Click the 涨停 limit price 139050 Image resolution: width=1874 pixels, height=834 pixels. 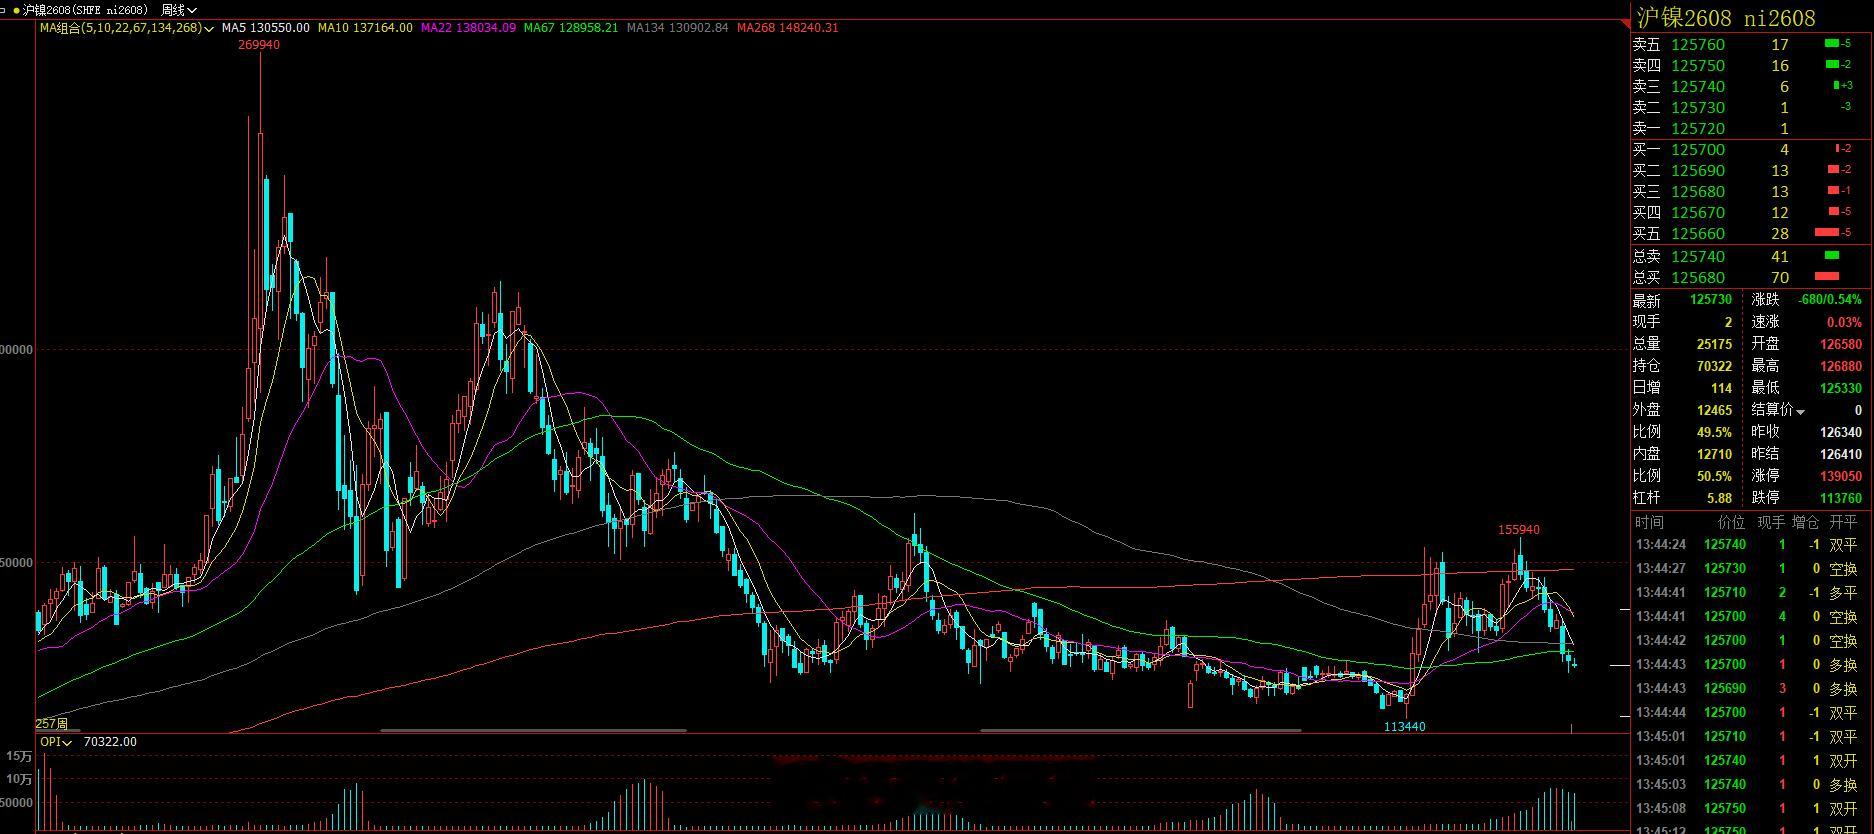coord(1841,476)
